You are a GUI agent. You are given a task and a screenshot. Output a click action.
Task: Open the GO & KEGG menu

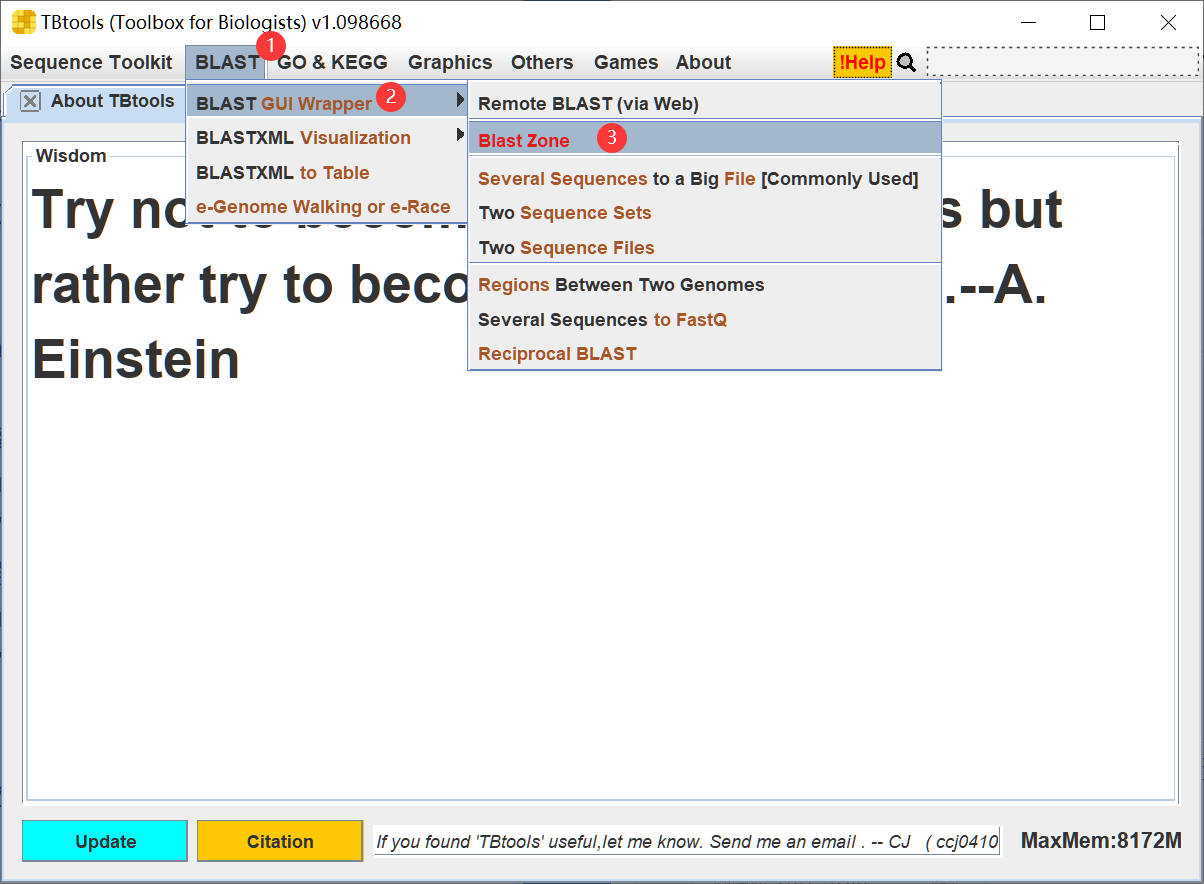point(332,62)
